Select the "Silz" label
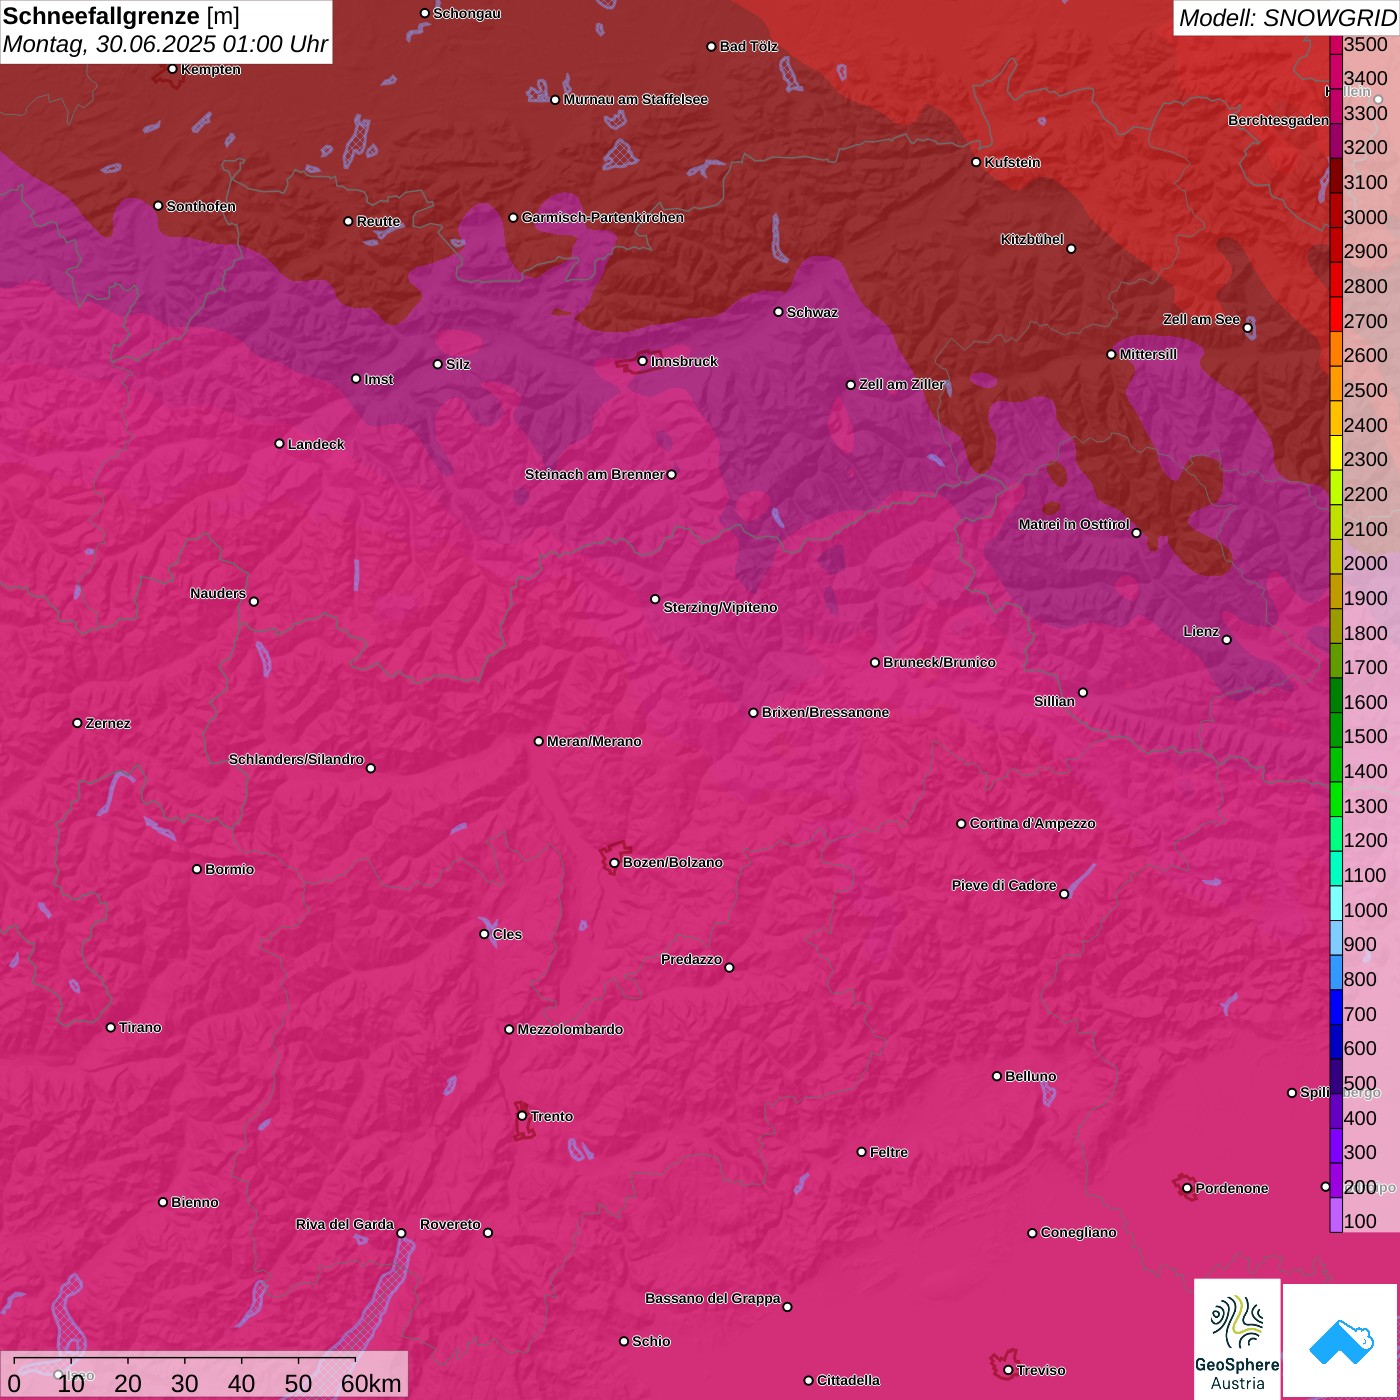Viewport: 1400px width, 1400px height. 458,364
